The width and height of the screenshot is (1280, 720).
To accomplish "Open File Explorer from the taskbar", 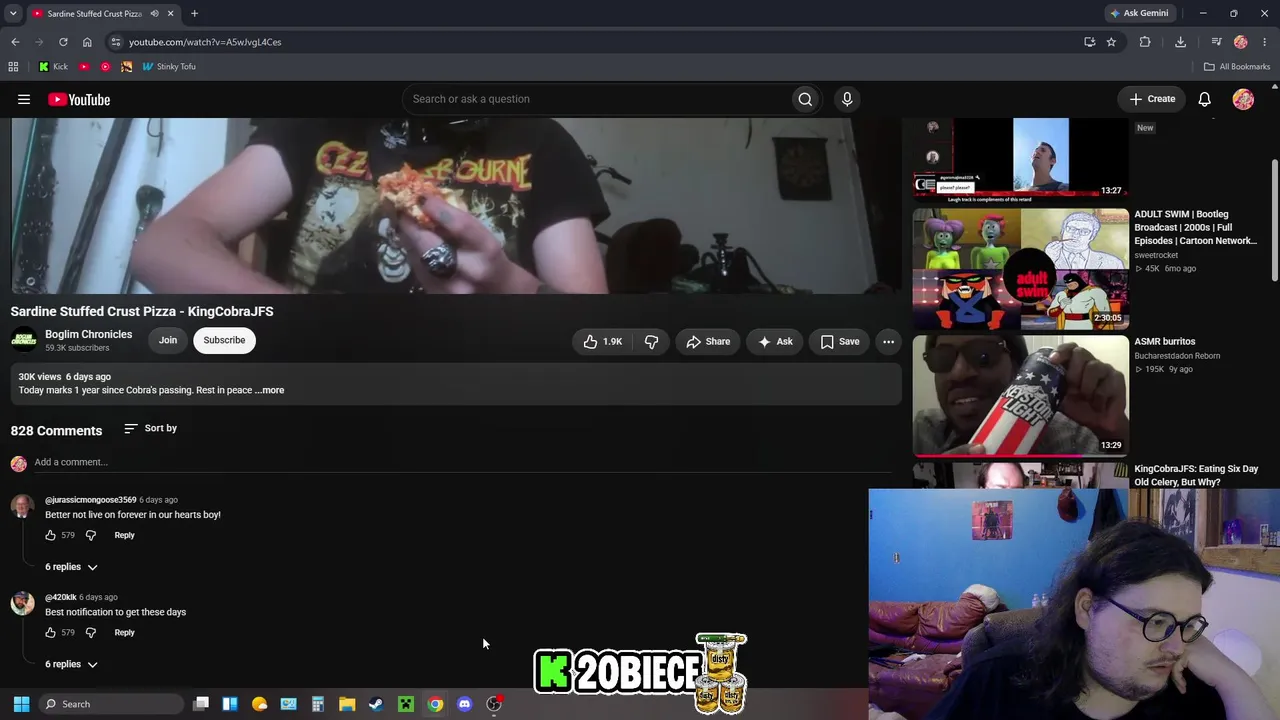I will [347, 704].
